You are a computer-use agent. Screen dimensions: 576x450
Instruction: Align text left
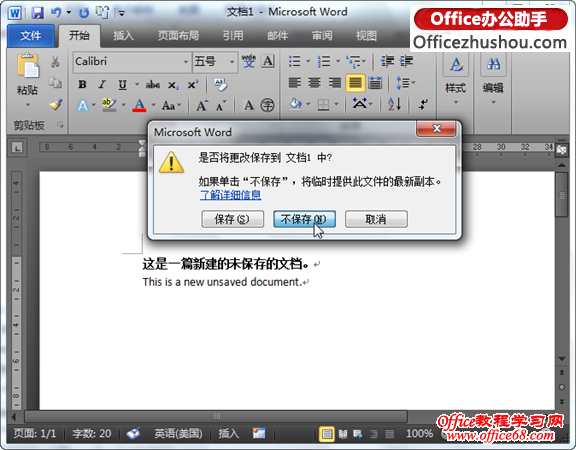(295, 83)
